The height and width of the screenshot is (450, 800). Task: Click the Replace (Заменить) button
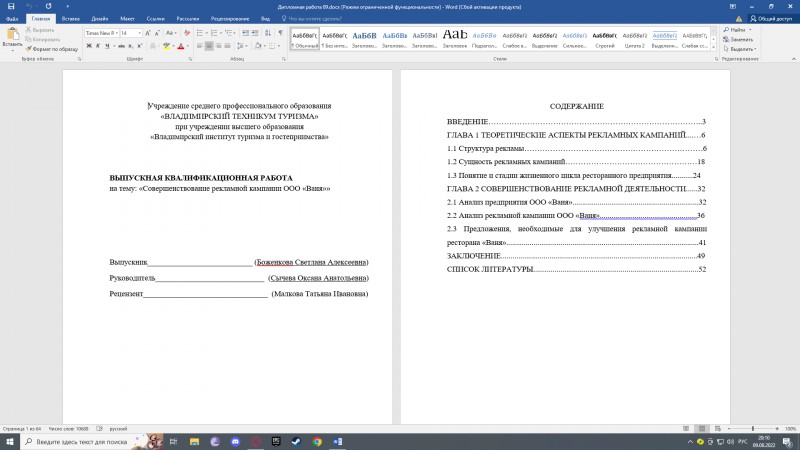pyautogui.click(x=738, y=39)
